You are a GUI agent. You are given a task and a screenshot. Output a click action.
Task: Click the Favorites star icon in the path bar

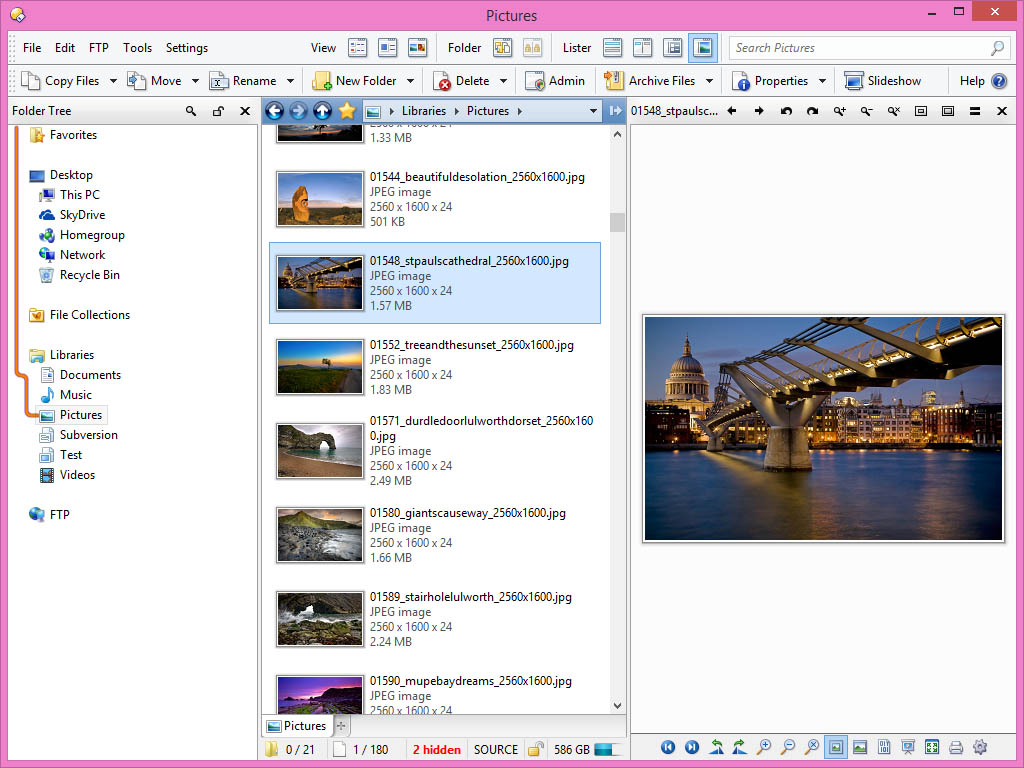tap(347, 111)
